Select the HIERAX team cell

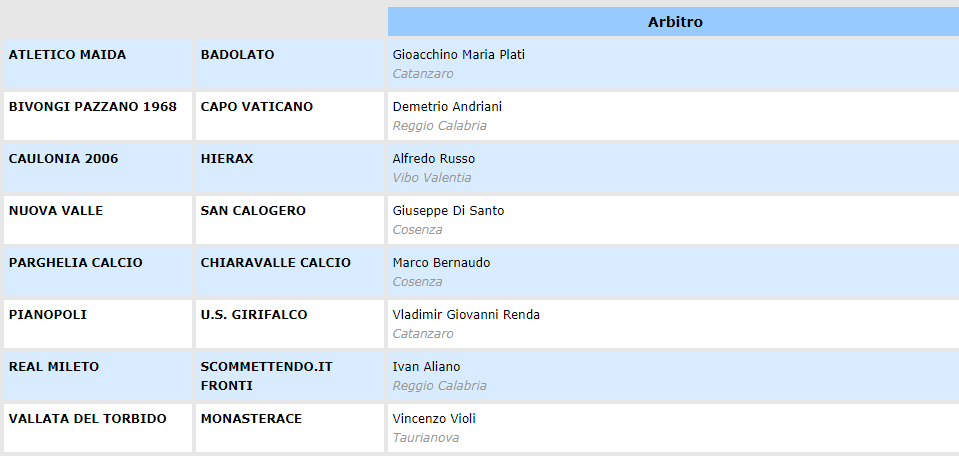[226, 159]
